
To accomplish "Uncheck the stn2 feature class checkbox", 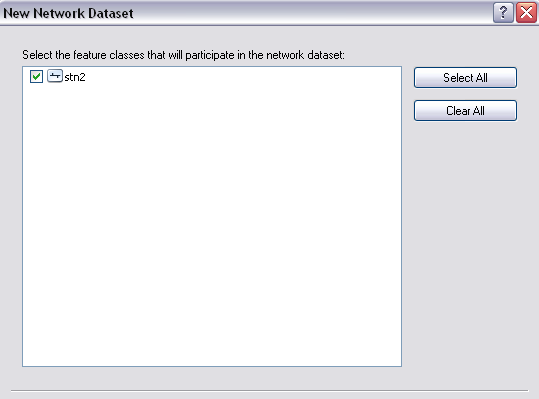I will (x=36, y=76).
